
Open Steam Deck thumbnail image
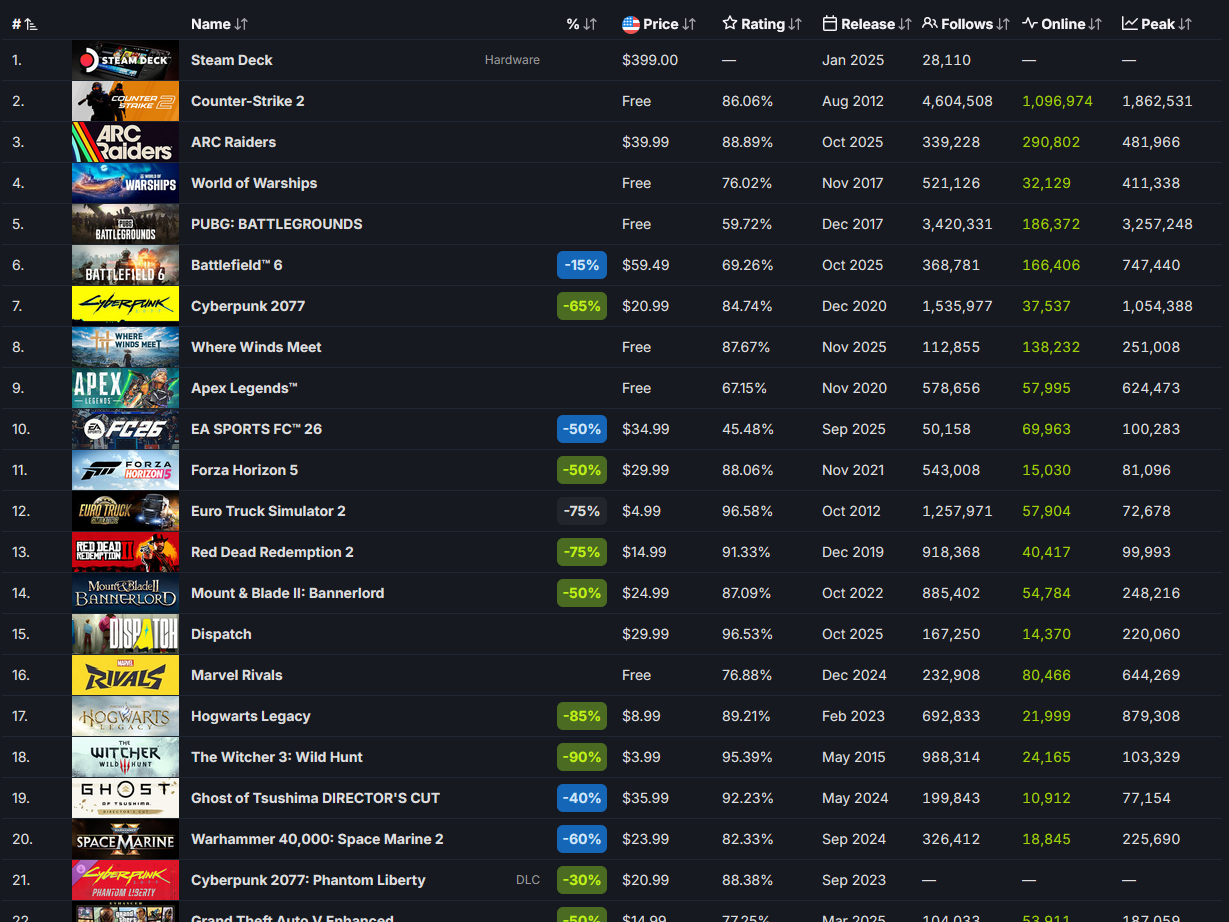(x=125, y=60)
